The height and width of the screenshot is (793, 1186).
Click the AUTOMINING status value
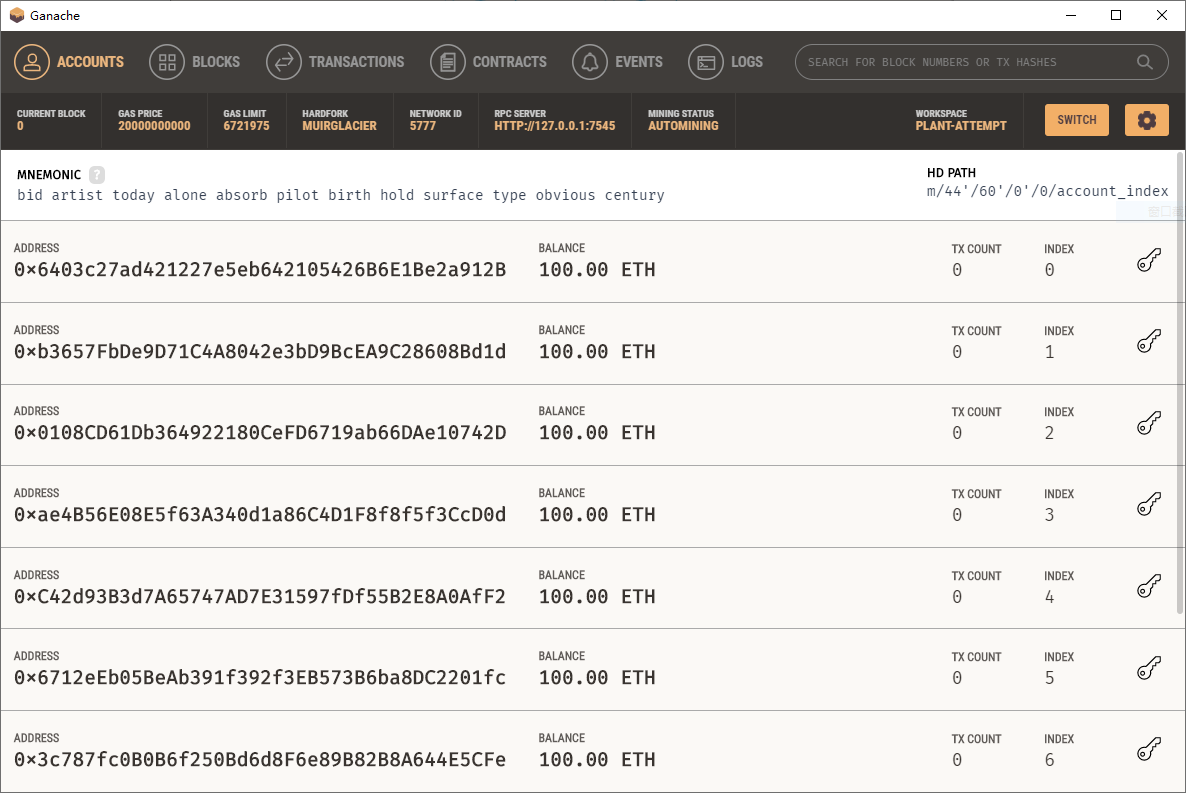pyautogui.click(x=683, y=126)
